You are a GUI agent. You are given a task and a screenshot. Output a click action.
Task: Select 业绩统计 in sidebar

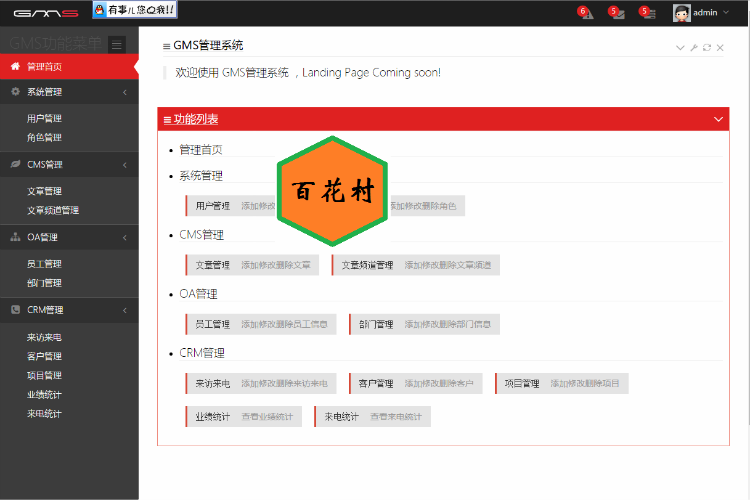coord(44,395)
